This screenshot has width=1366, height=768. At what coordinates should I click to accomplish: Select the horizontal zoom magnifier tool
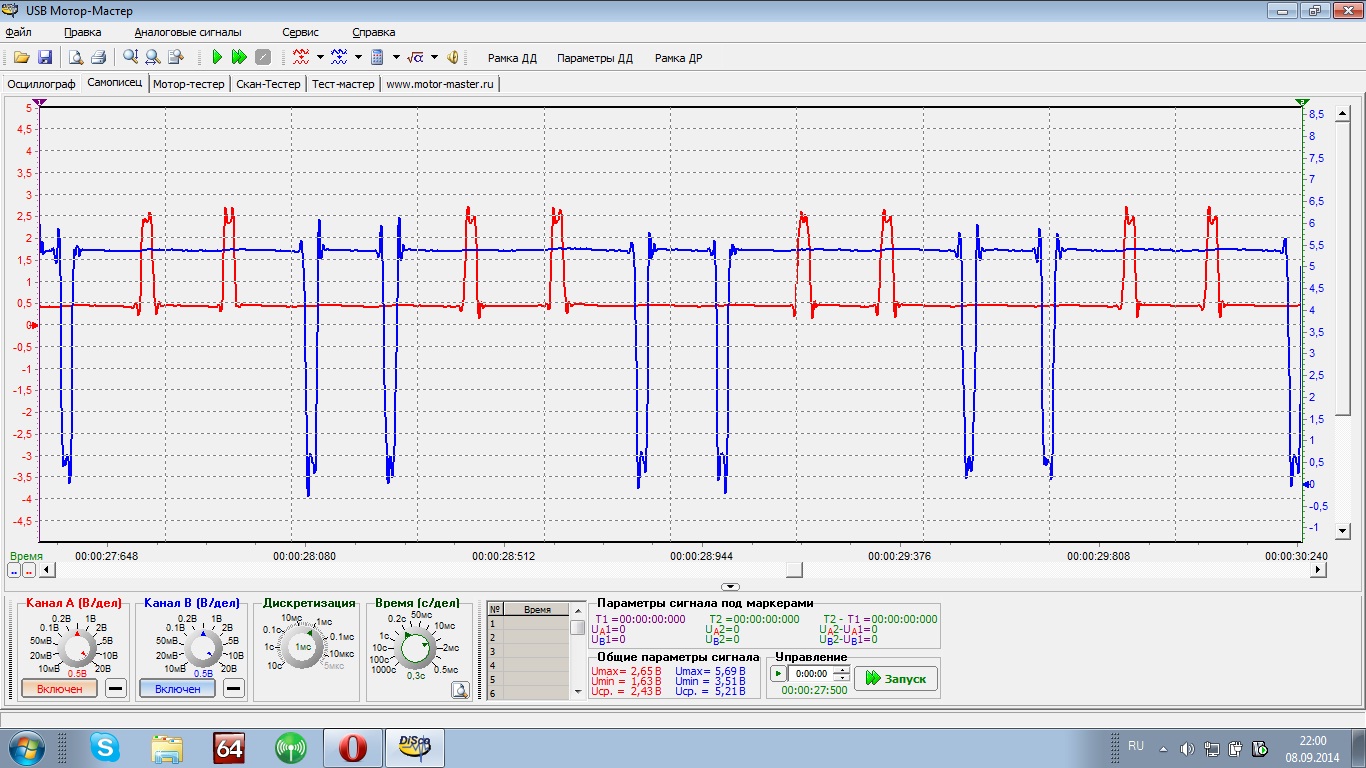tap(152, 58)
